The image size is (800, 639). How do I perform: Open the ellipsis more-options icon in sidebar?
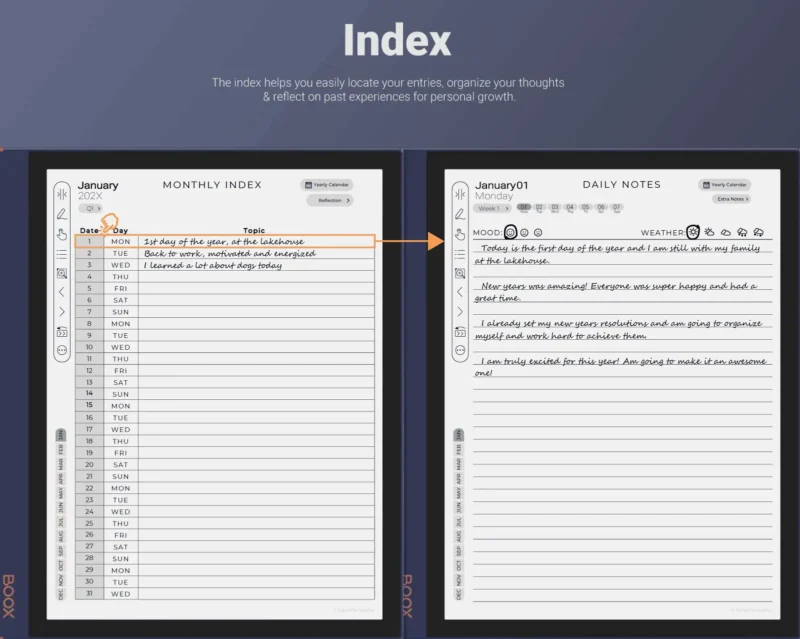pyautogui.click(x=60, y=348)
